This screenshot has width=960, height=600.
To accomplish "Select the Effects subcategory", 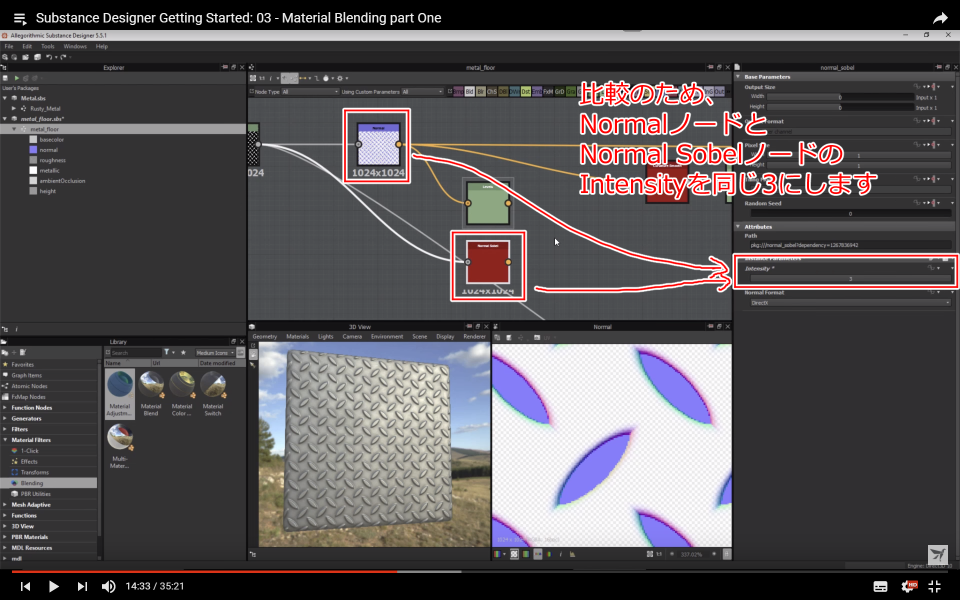I will 29,462.
